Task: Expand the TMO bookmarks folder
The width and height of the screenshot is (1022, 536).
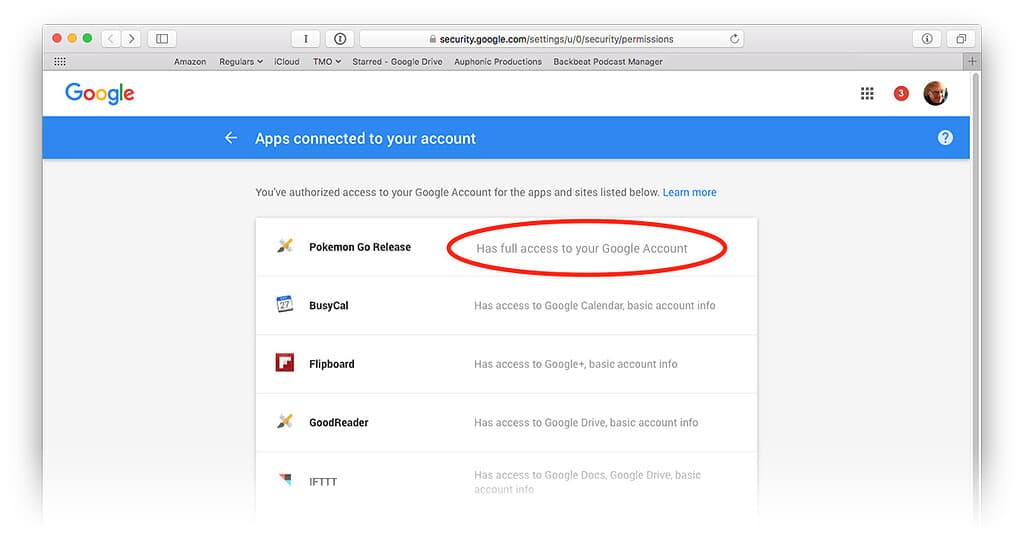Action: pos(327,61)
